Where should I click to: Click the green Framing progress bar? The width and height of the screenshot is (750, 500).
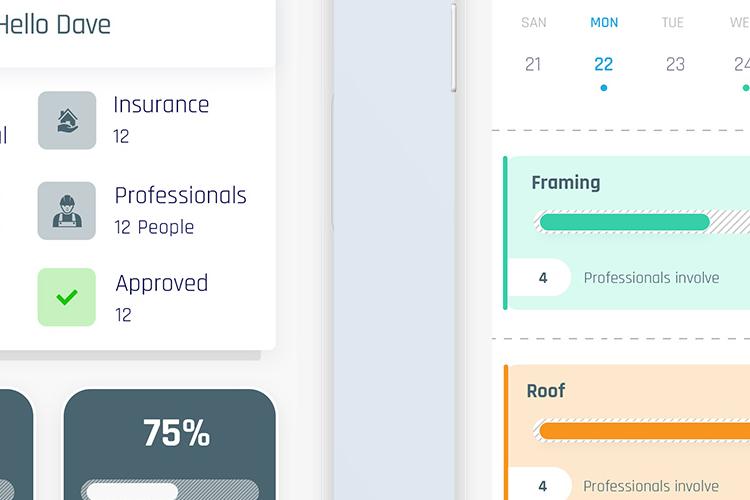625,222
